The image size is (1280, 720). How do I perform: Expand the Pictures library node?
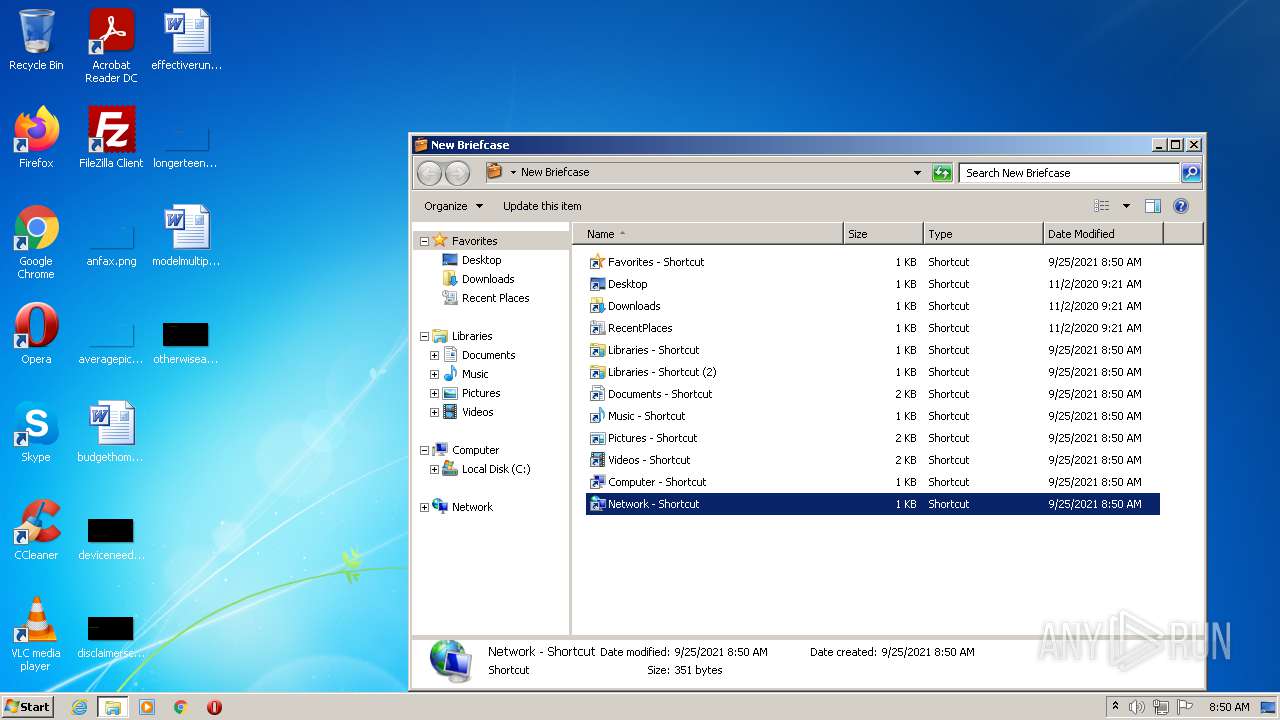434,393
